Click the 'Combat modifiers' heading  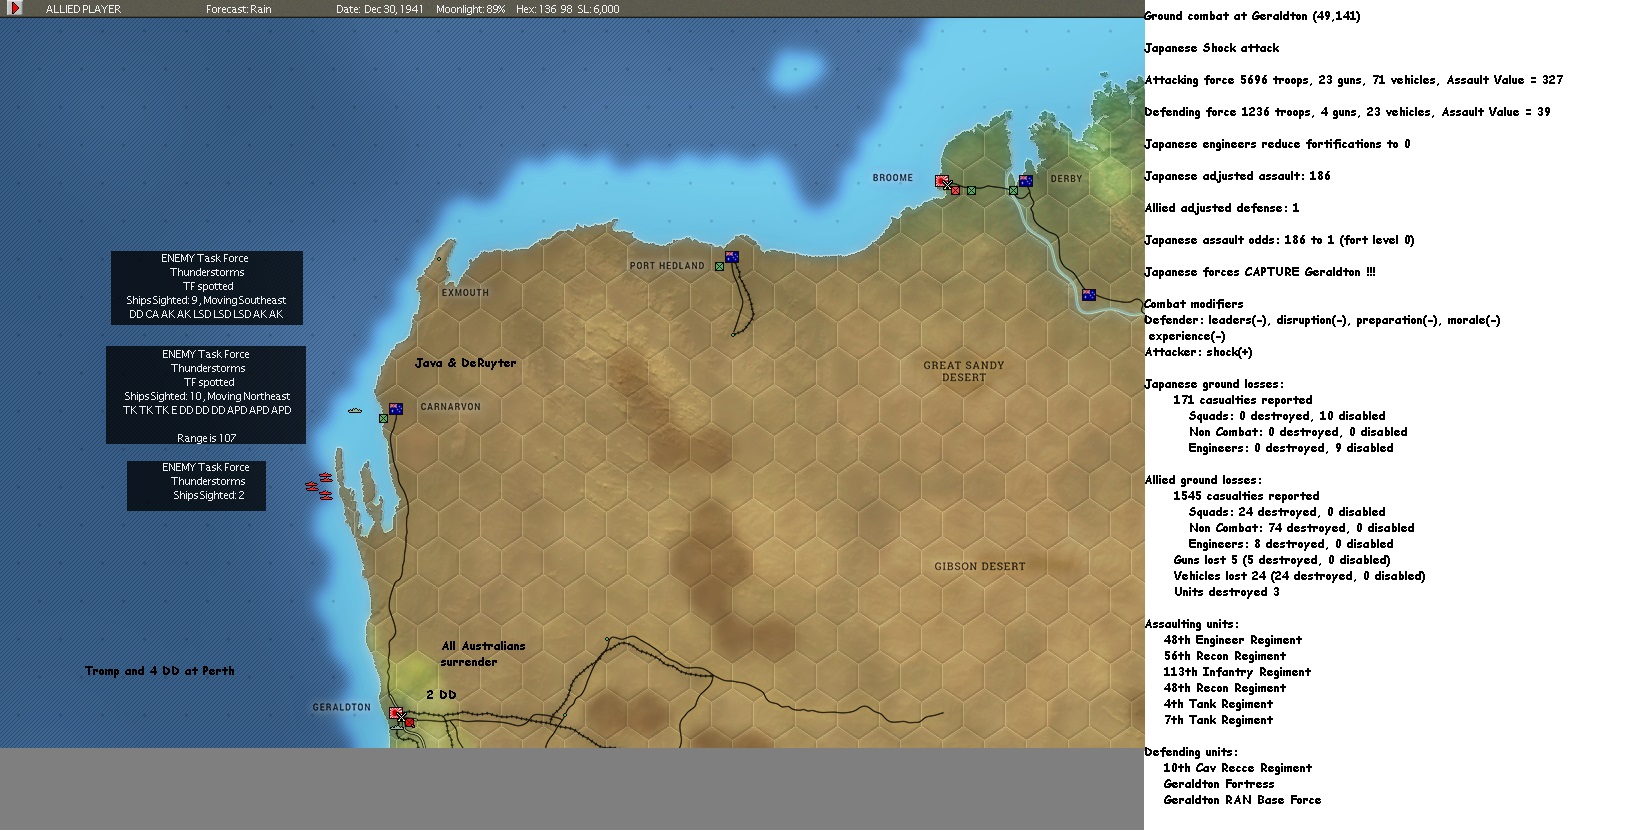1194,304
